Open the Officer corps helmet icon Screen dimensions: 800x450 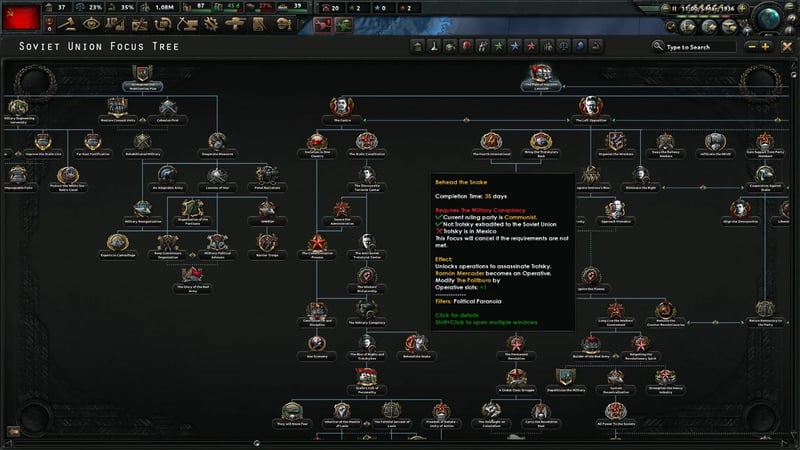tap(283, 24)
